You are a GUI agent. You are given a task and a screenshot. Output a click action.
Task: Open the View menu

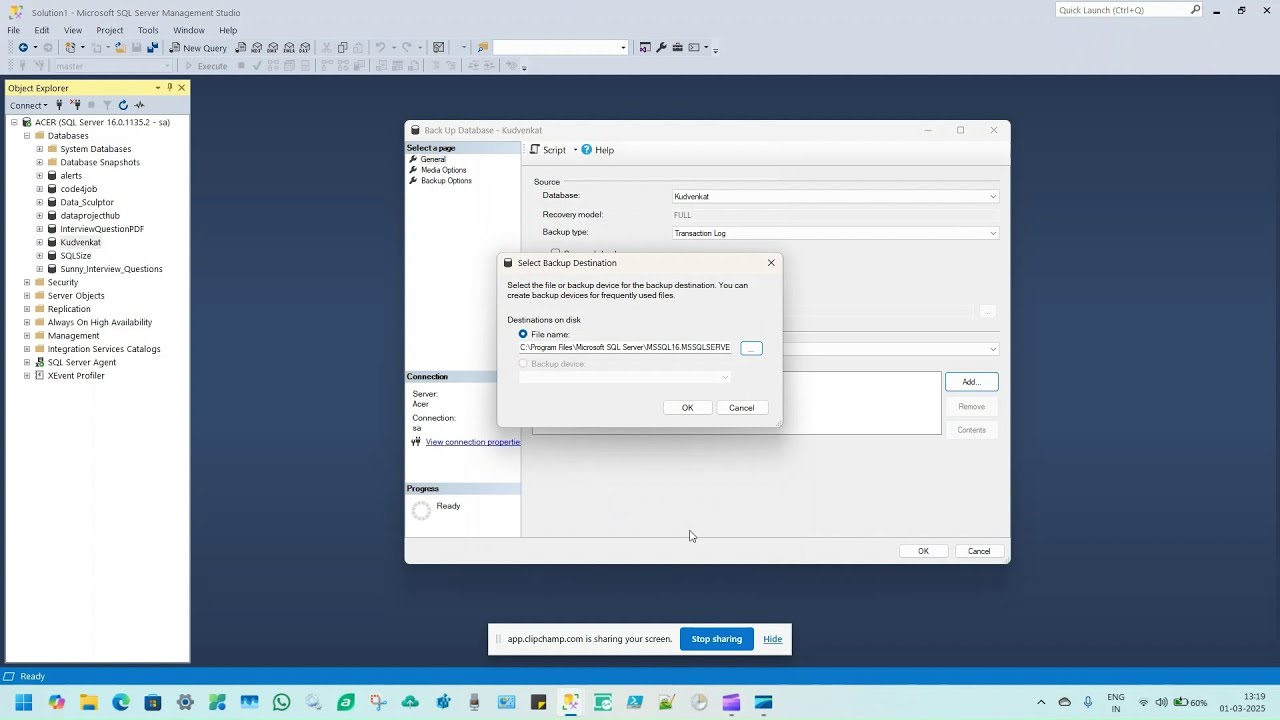coord(73,30)
